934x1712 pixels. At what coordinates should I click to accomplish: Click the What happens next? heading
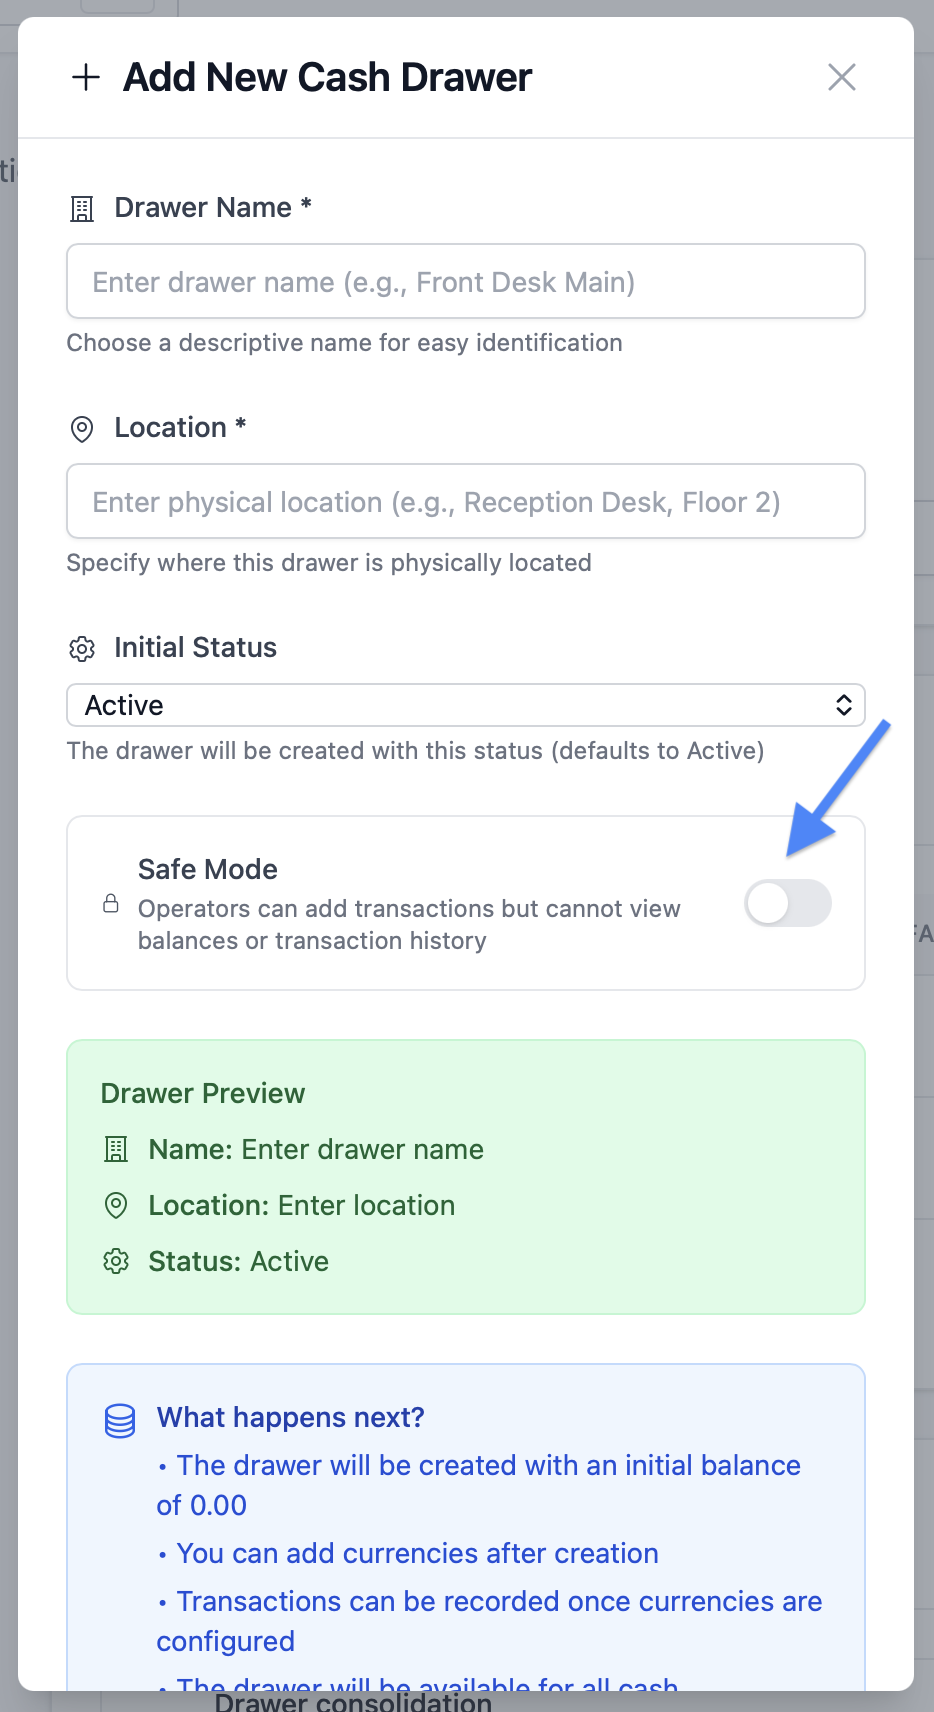pyautogui.click(x=290, y=1417)
